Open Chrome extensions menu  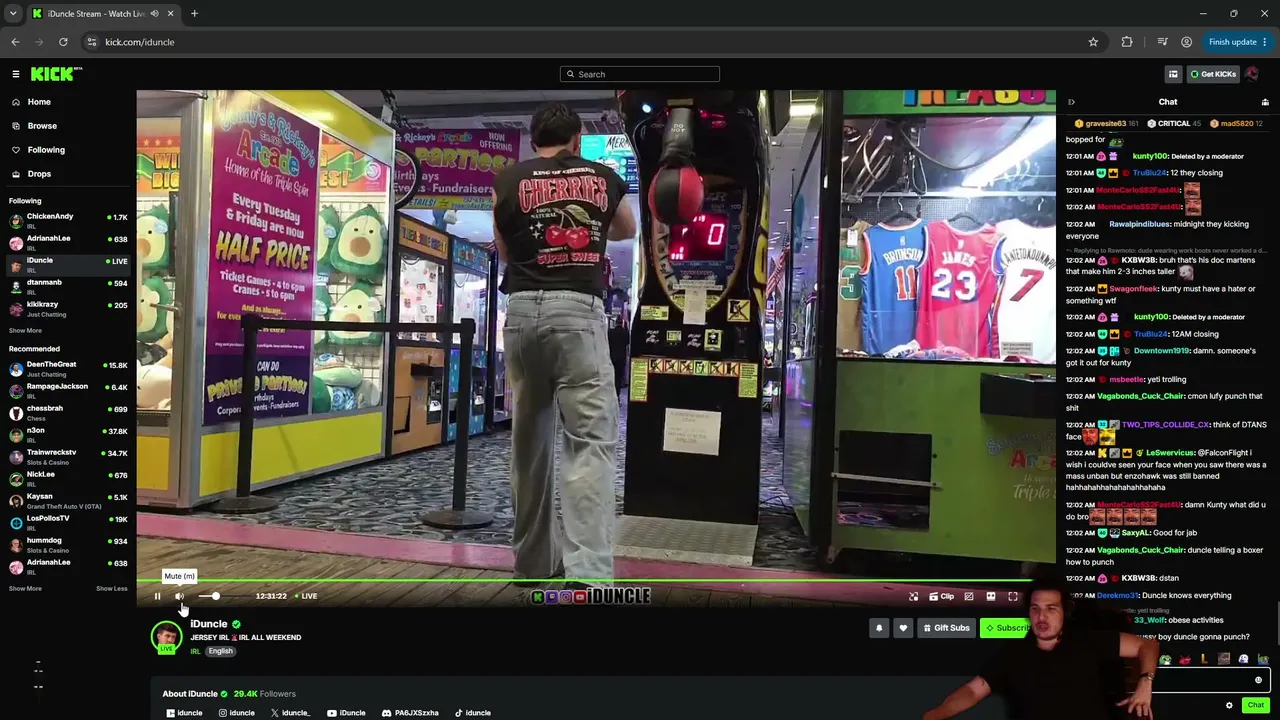[1127, 42]
